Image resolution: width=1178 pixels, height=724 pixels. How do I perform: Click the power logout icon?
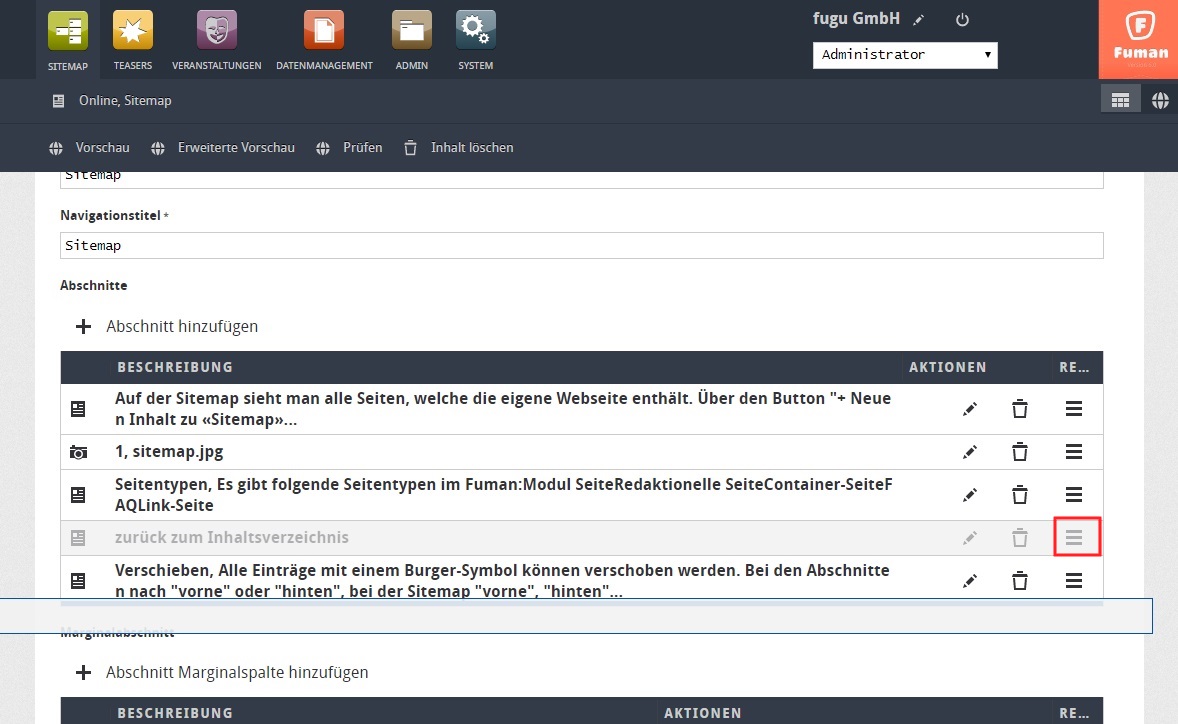(x=962, y=19)
